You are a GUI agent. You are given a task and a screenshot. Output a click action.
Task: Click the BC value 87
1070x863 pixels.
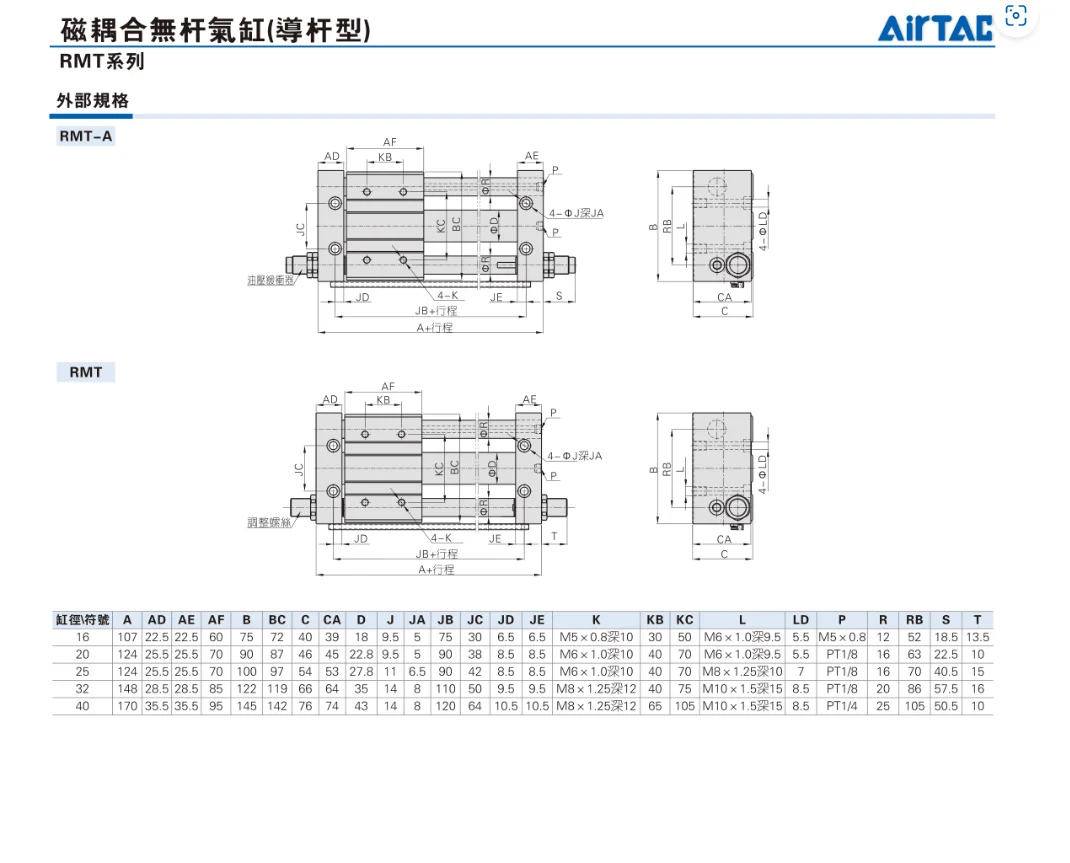[x=277, y=654]
